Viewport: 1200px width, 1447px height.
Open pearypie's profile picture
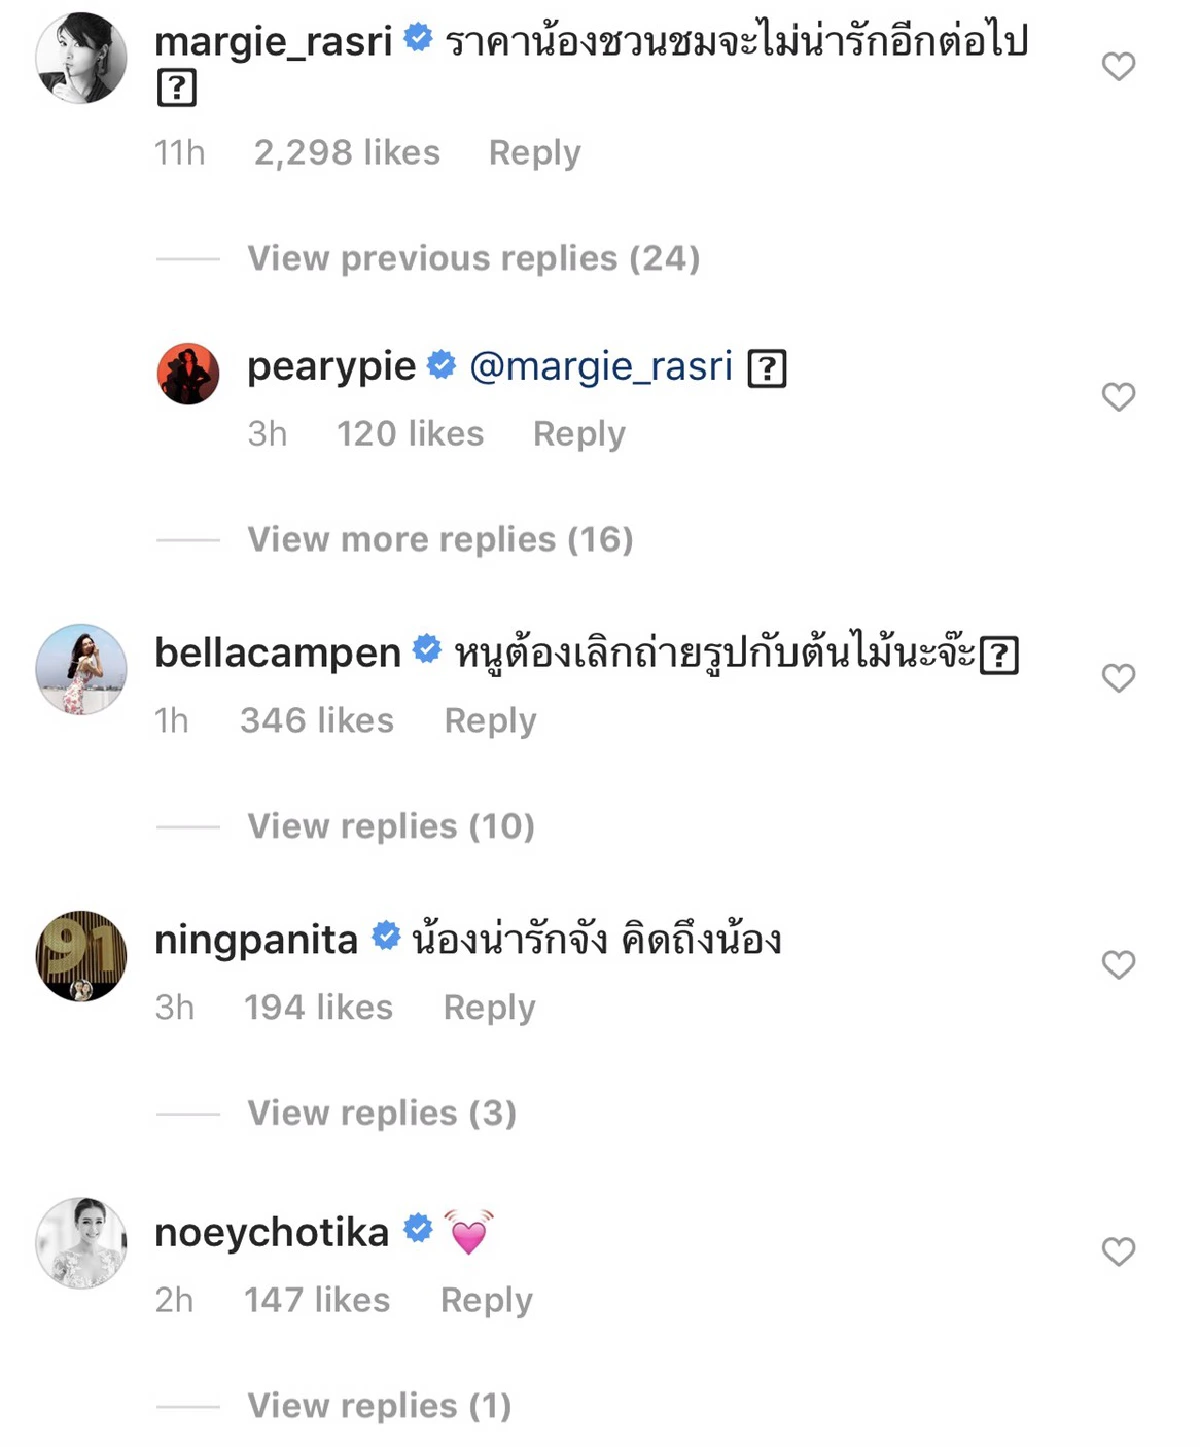(x=188, y=372)
